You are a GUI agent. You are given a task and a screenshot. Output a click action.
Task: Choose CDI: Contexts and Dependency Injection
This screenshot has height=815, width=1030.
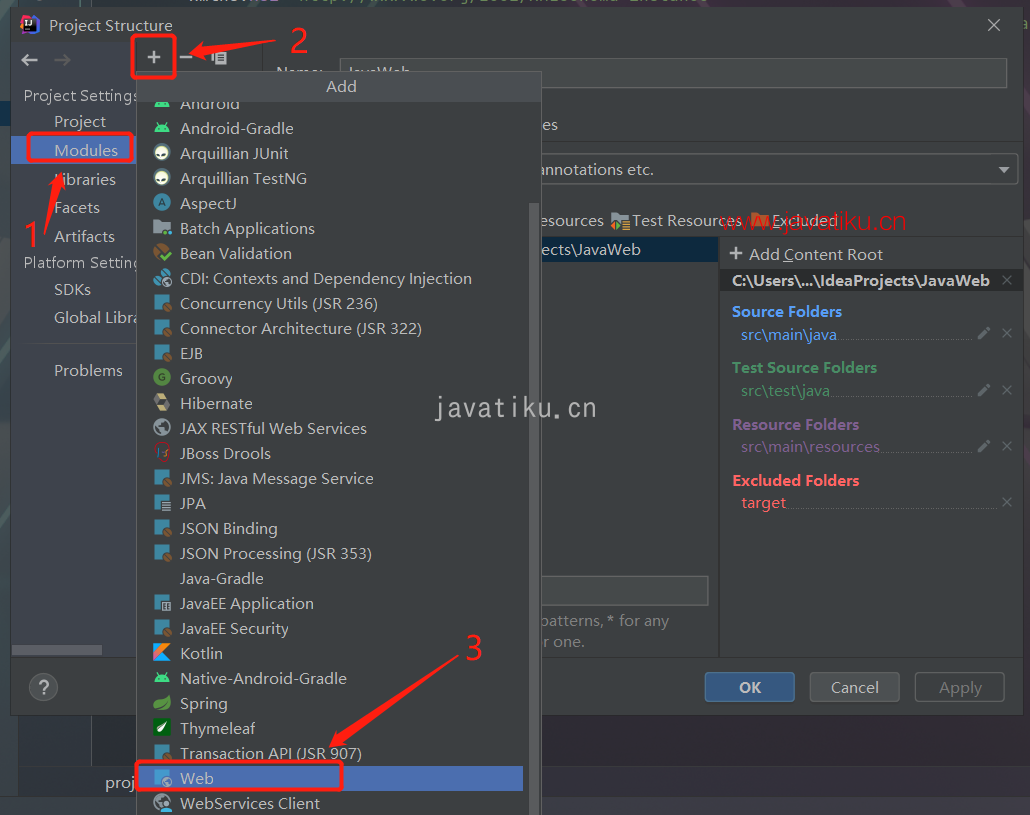330,278
